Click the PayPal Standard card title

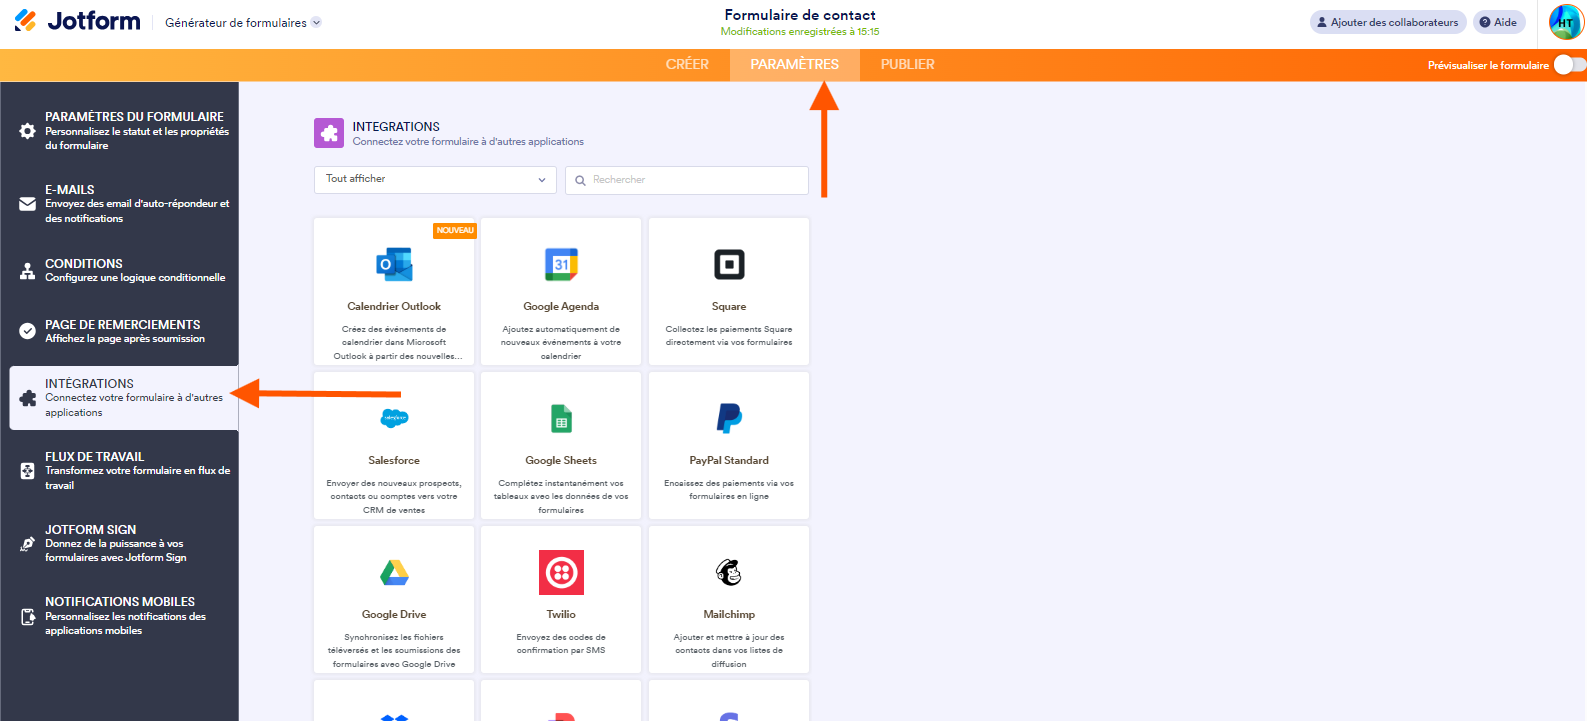[x=729, y=461]
